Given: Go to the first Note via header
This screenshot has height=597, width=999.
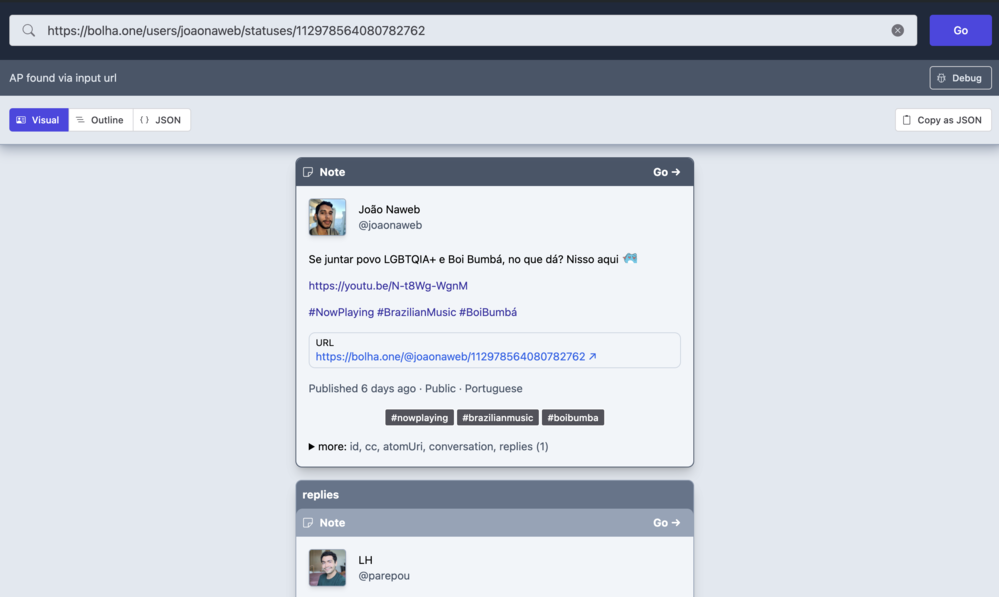Looking at the screenshot, I should tap(666, 172).
